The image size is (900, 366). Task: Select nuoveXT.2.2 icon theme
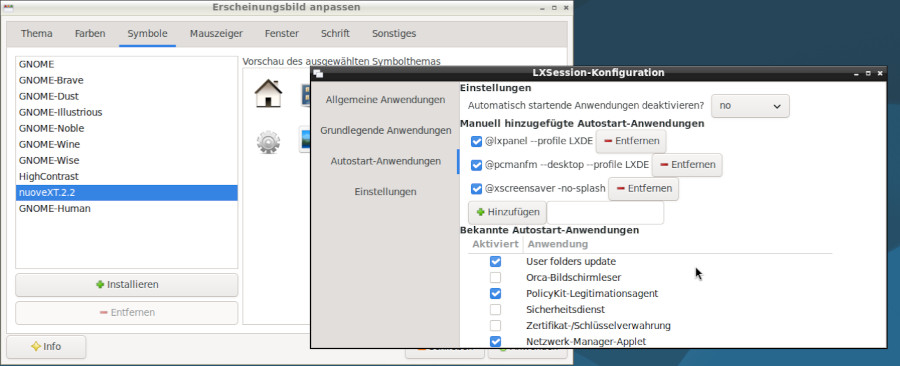click(127, 193)
